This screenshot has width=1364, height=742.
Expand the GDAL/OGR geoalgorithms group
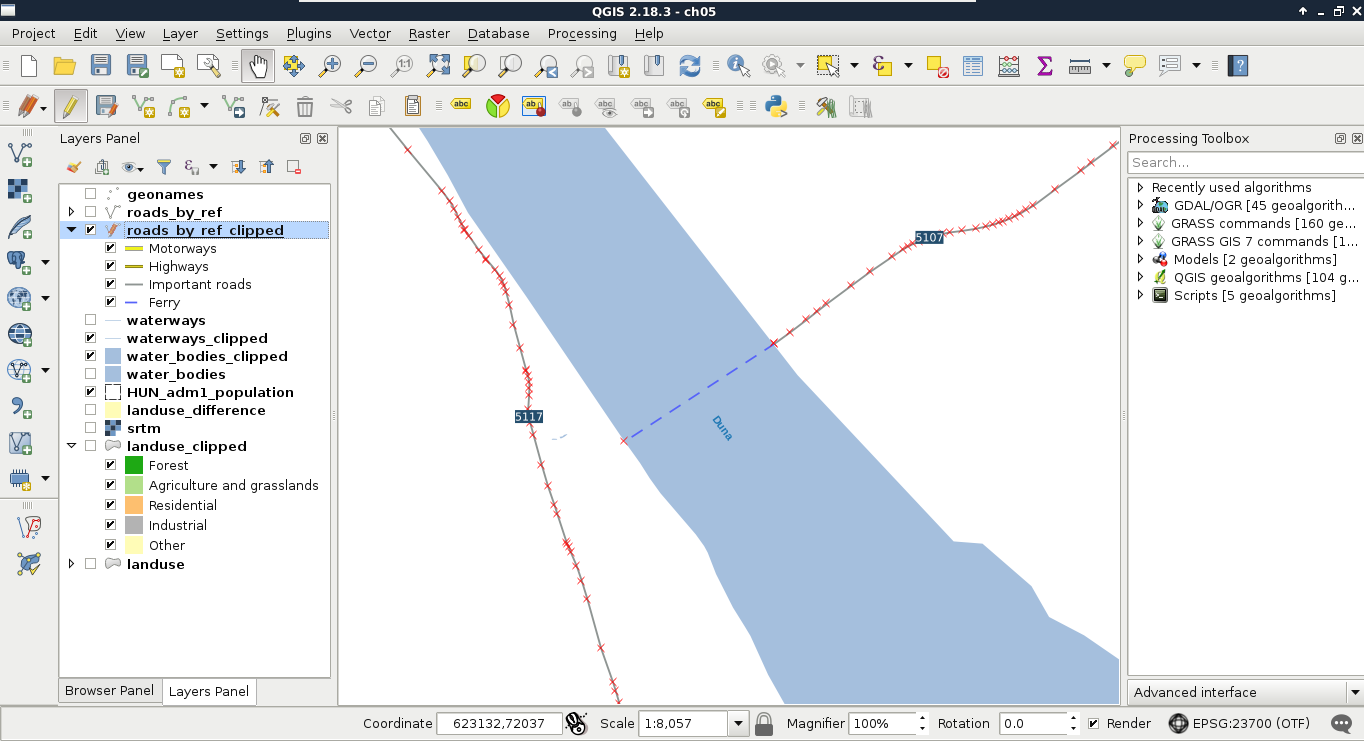coord(1140,205)
